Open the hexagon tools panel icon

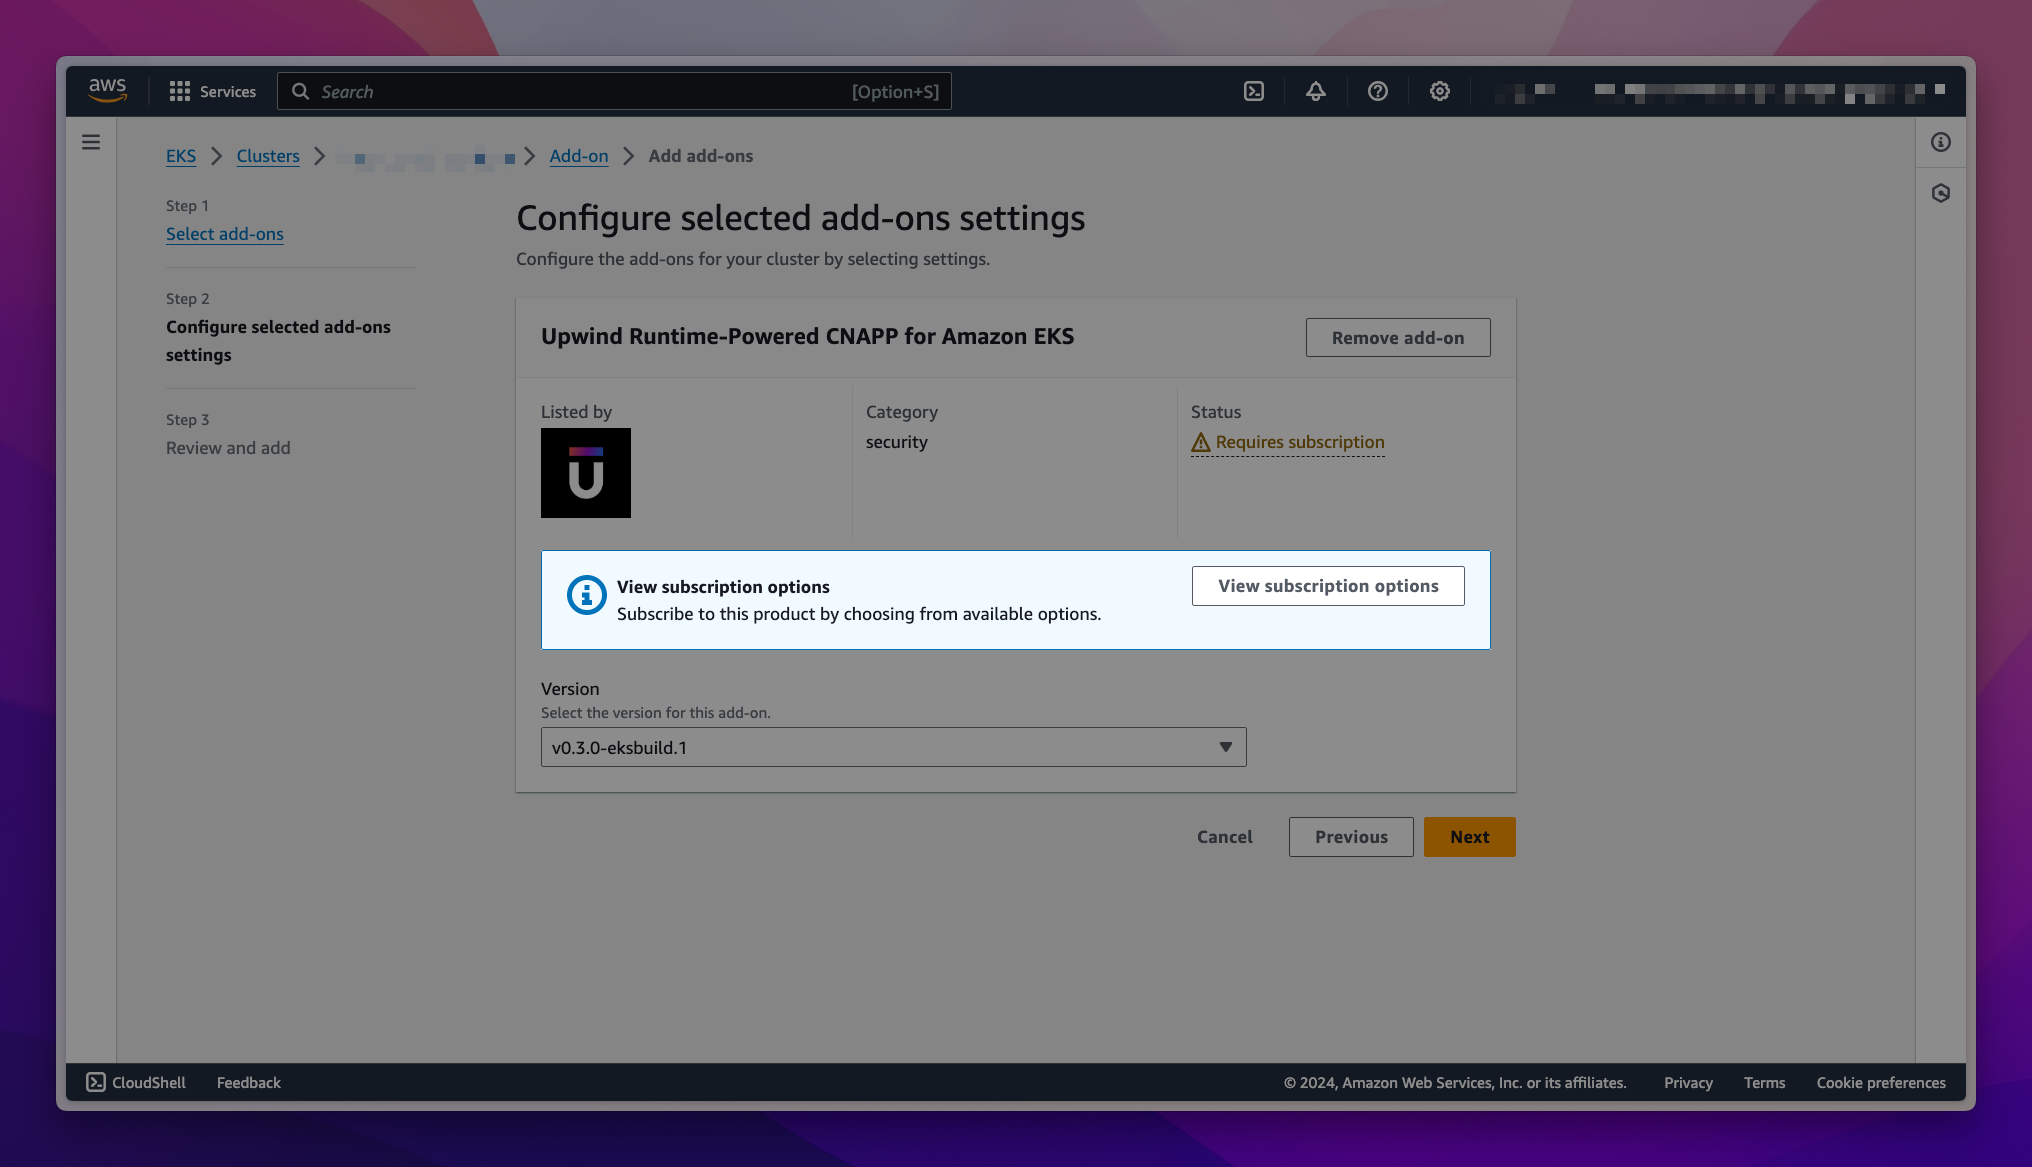pos(1940,193)
